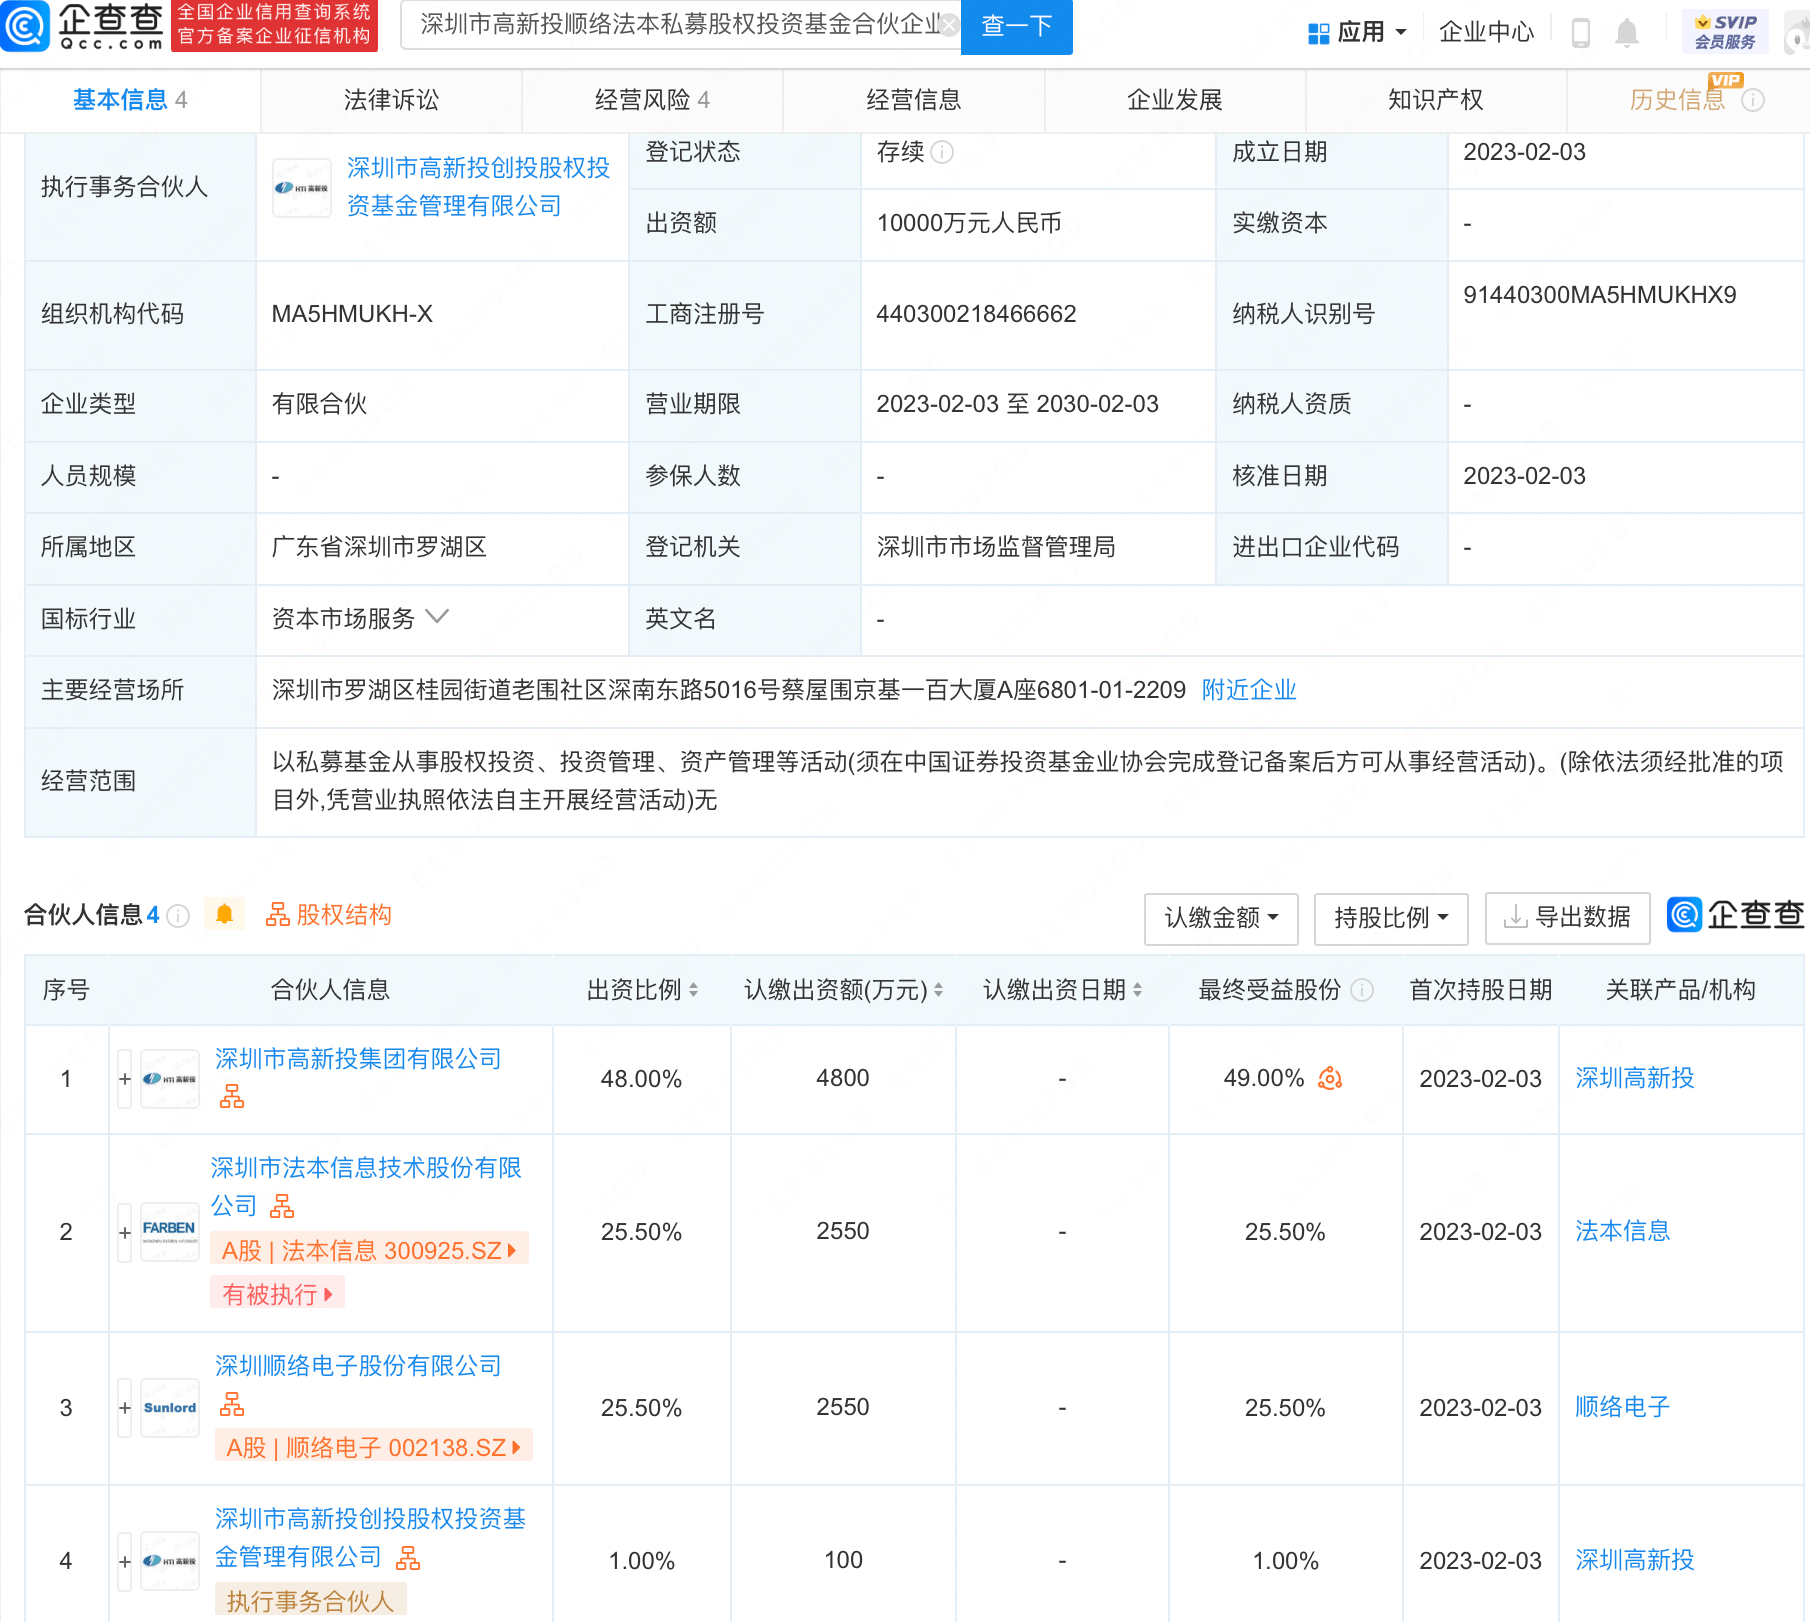Open equity tree icon under 深圳顺络电子股份有限公司
The image size is (1810, 1622).
(x=232, y=1404)
